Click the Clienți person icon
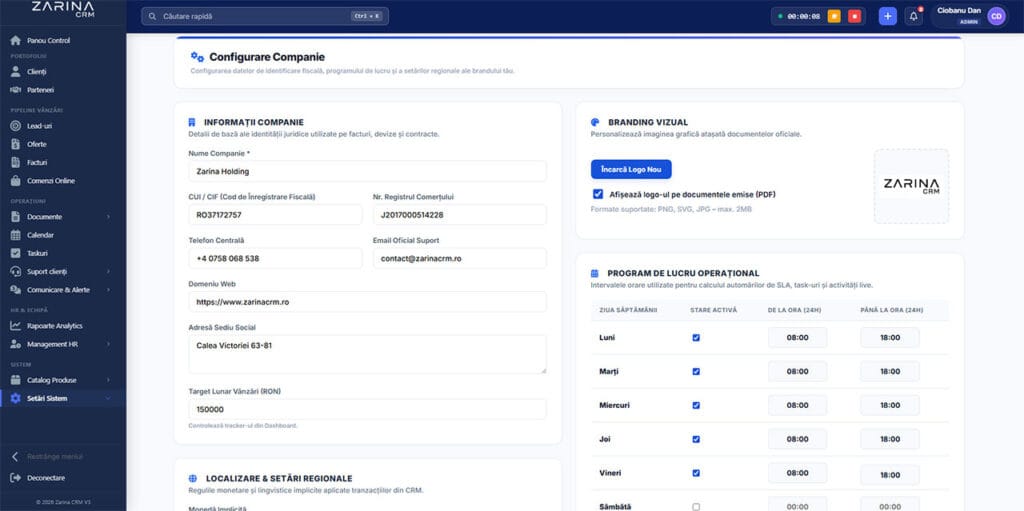 pyautogui.click(x=16, y=72)
